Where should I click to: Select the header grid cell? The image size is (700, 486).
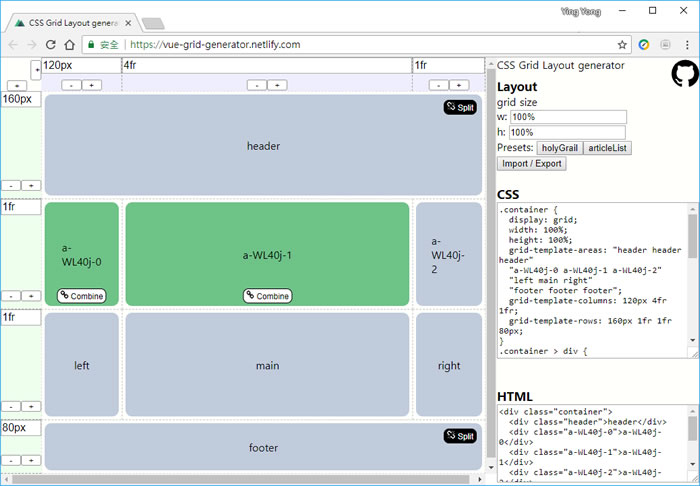[263, 145]
